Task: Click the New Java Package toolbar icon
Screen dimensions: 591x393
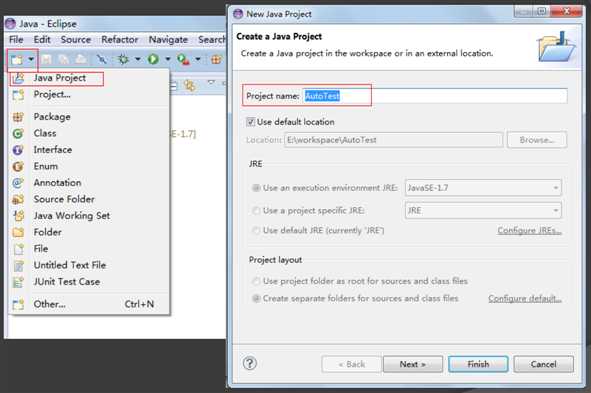Action: tap(216, 59)
